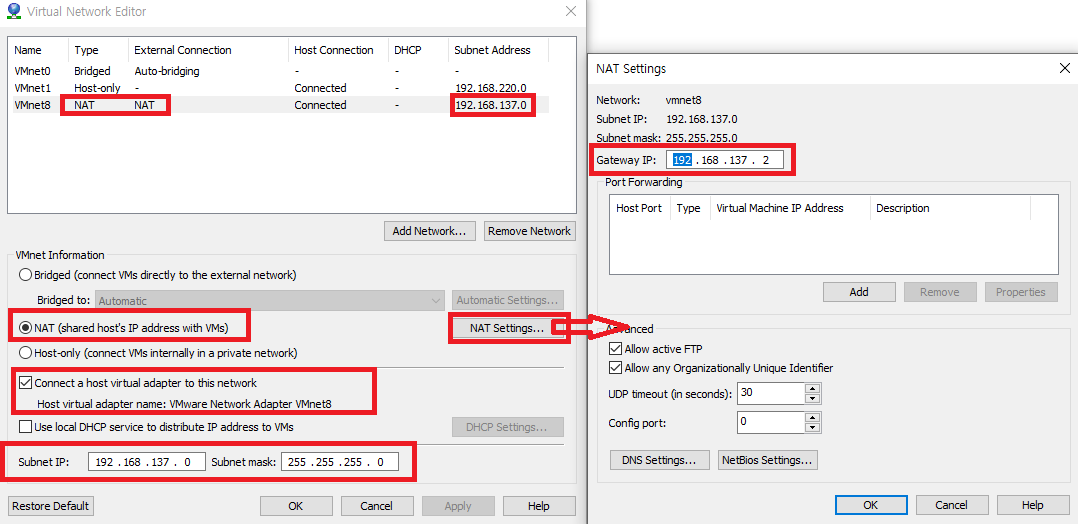Click the External Connection column header

[x=208, y=50]
